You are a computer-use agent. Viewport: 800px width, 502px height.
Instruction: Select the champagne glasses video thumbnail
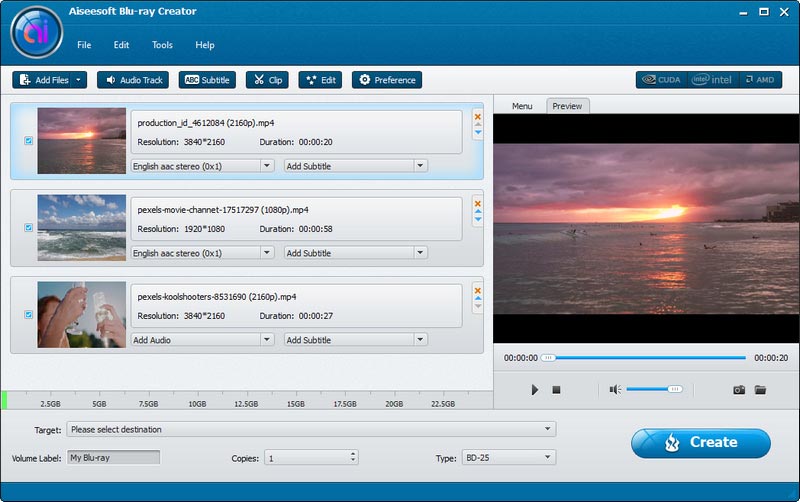pos(82,315)
